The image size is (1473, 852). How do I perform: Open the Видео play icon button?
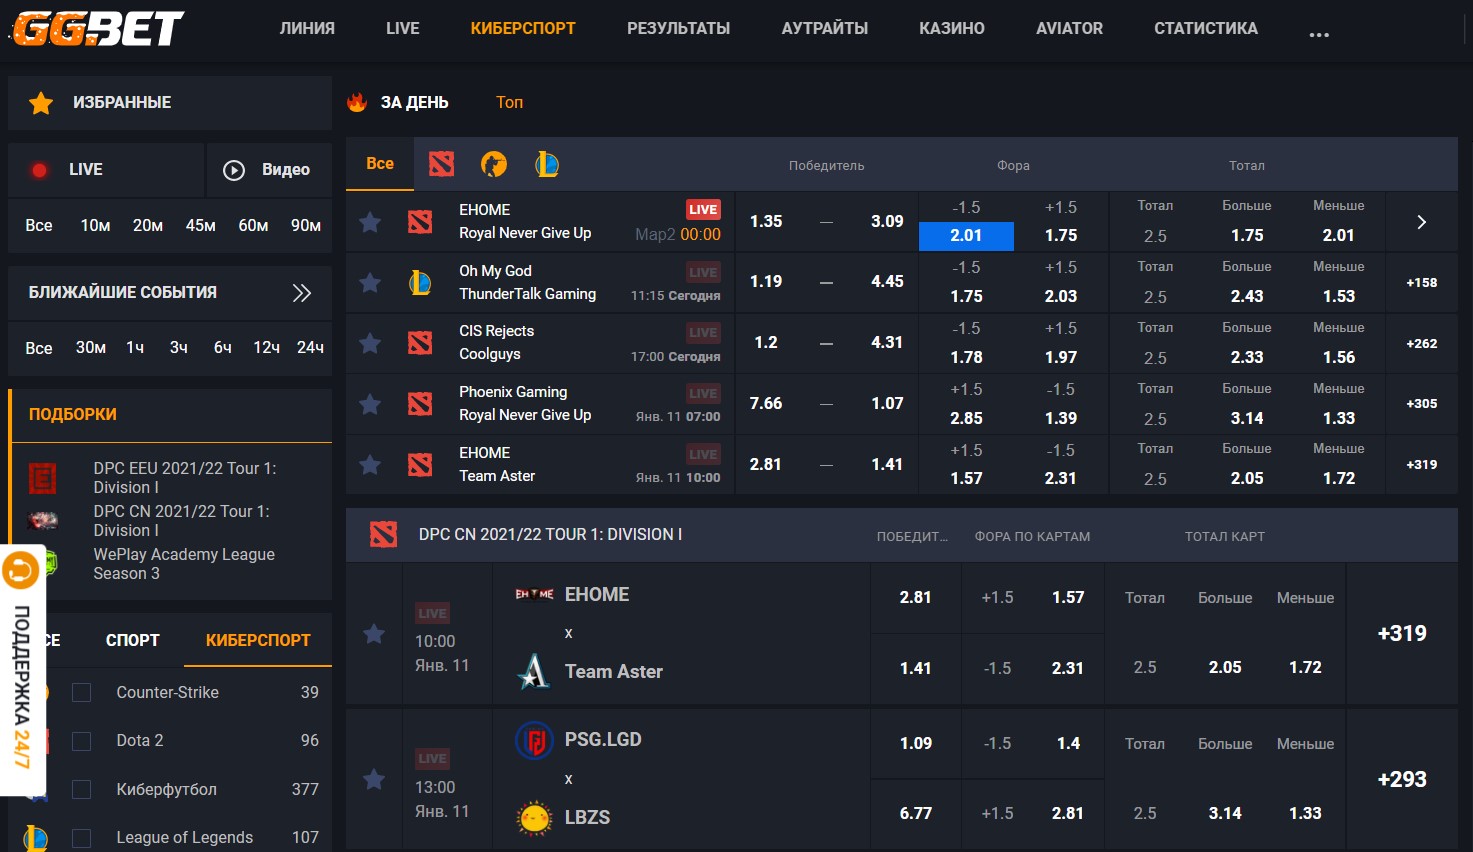[269, 170]
